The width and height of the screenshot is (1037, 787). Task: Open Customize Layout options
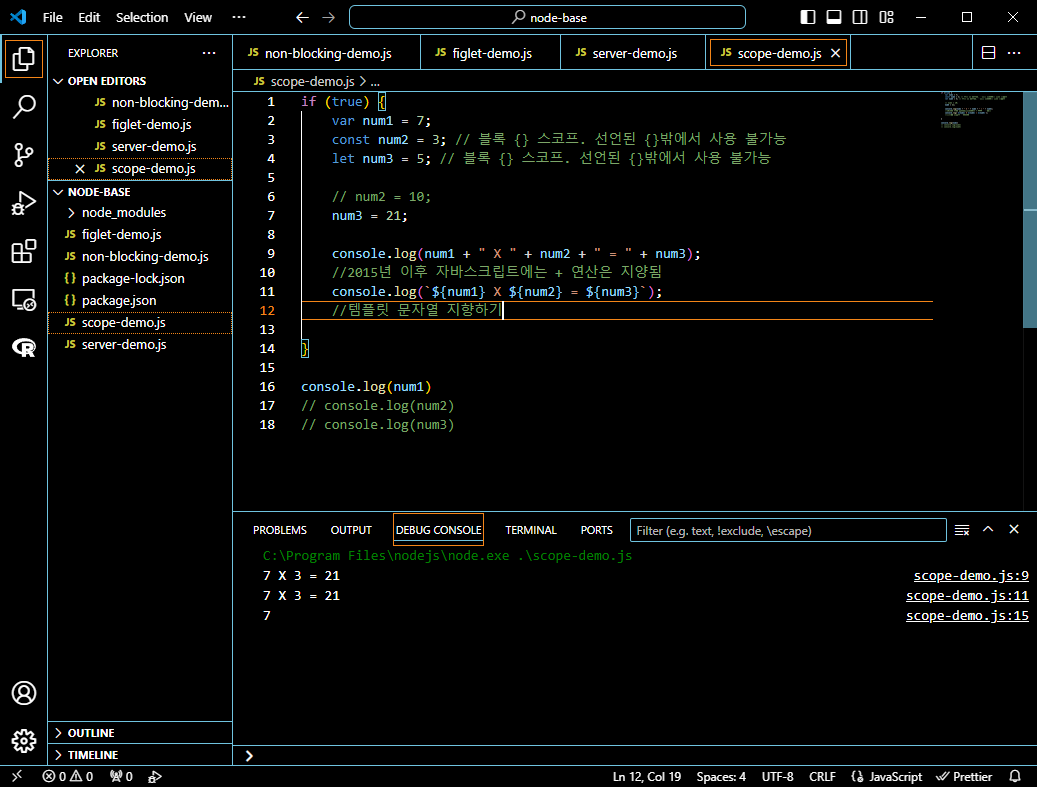(x=886, y=17)
